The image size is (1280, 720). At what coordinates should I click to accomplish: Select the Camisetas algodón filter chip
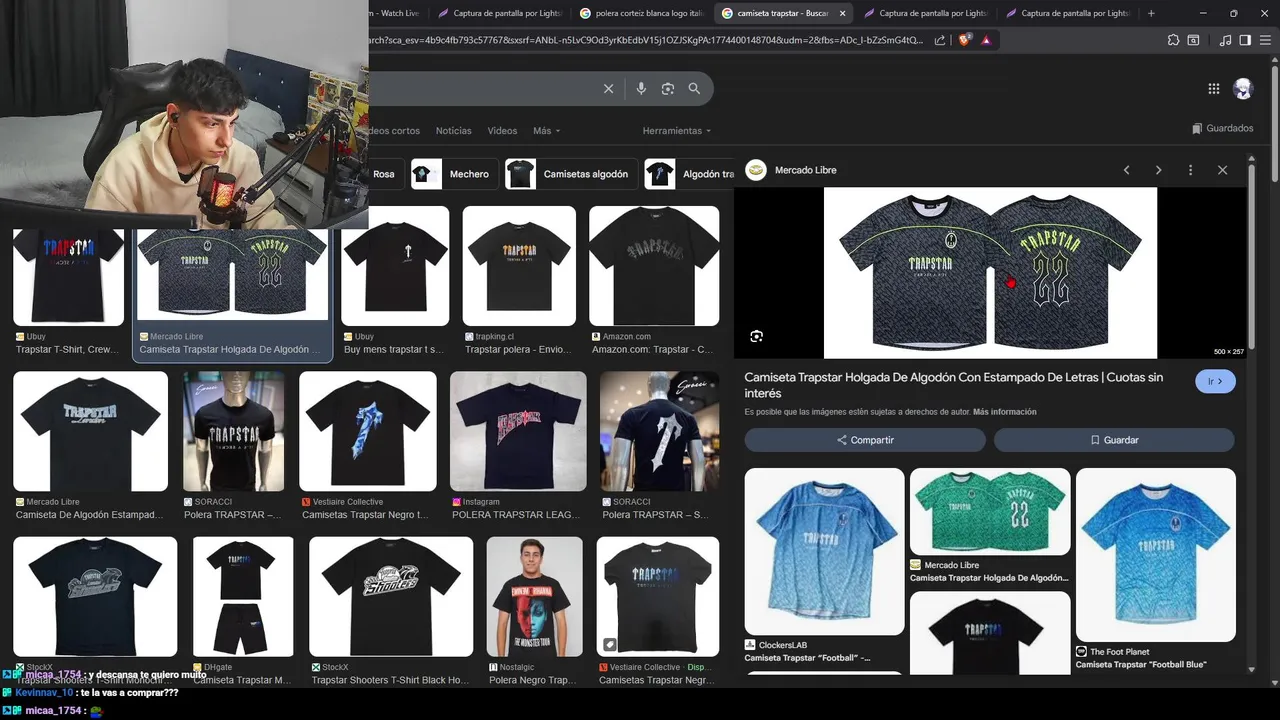[x=570, y=174]
